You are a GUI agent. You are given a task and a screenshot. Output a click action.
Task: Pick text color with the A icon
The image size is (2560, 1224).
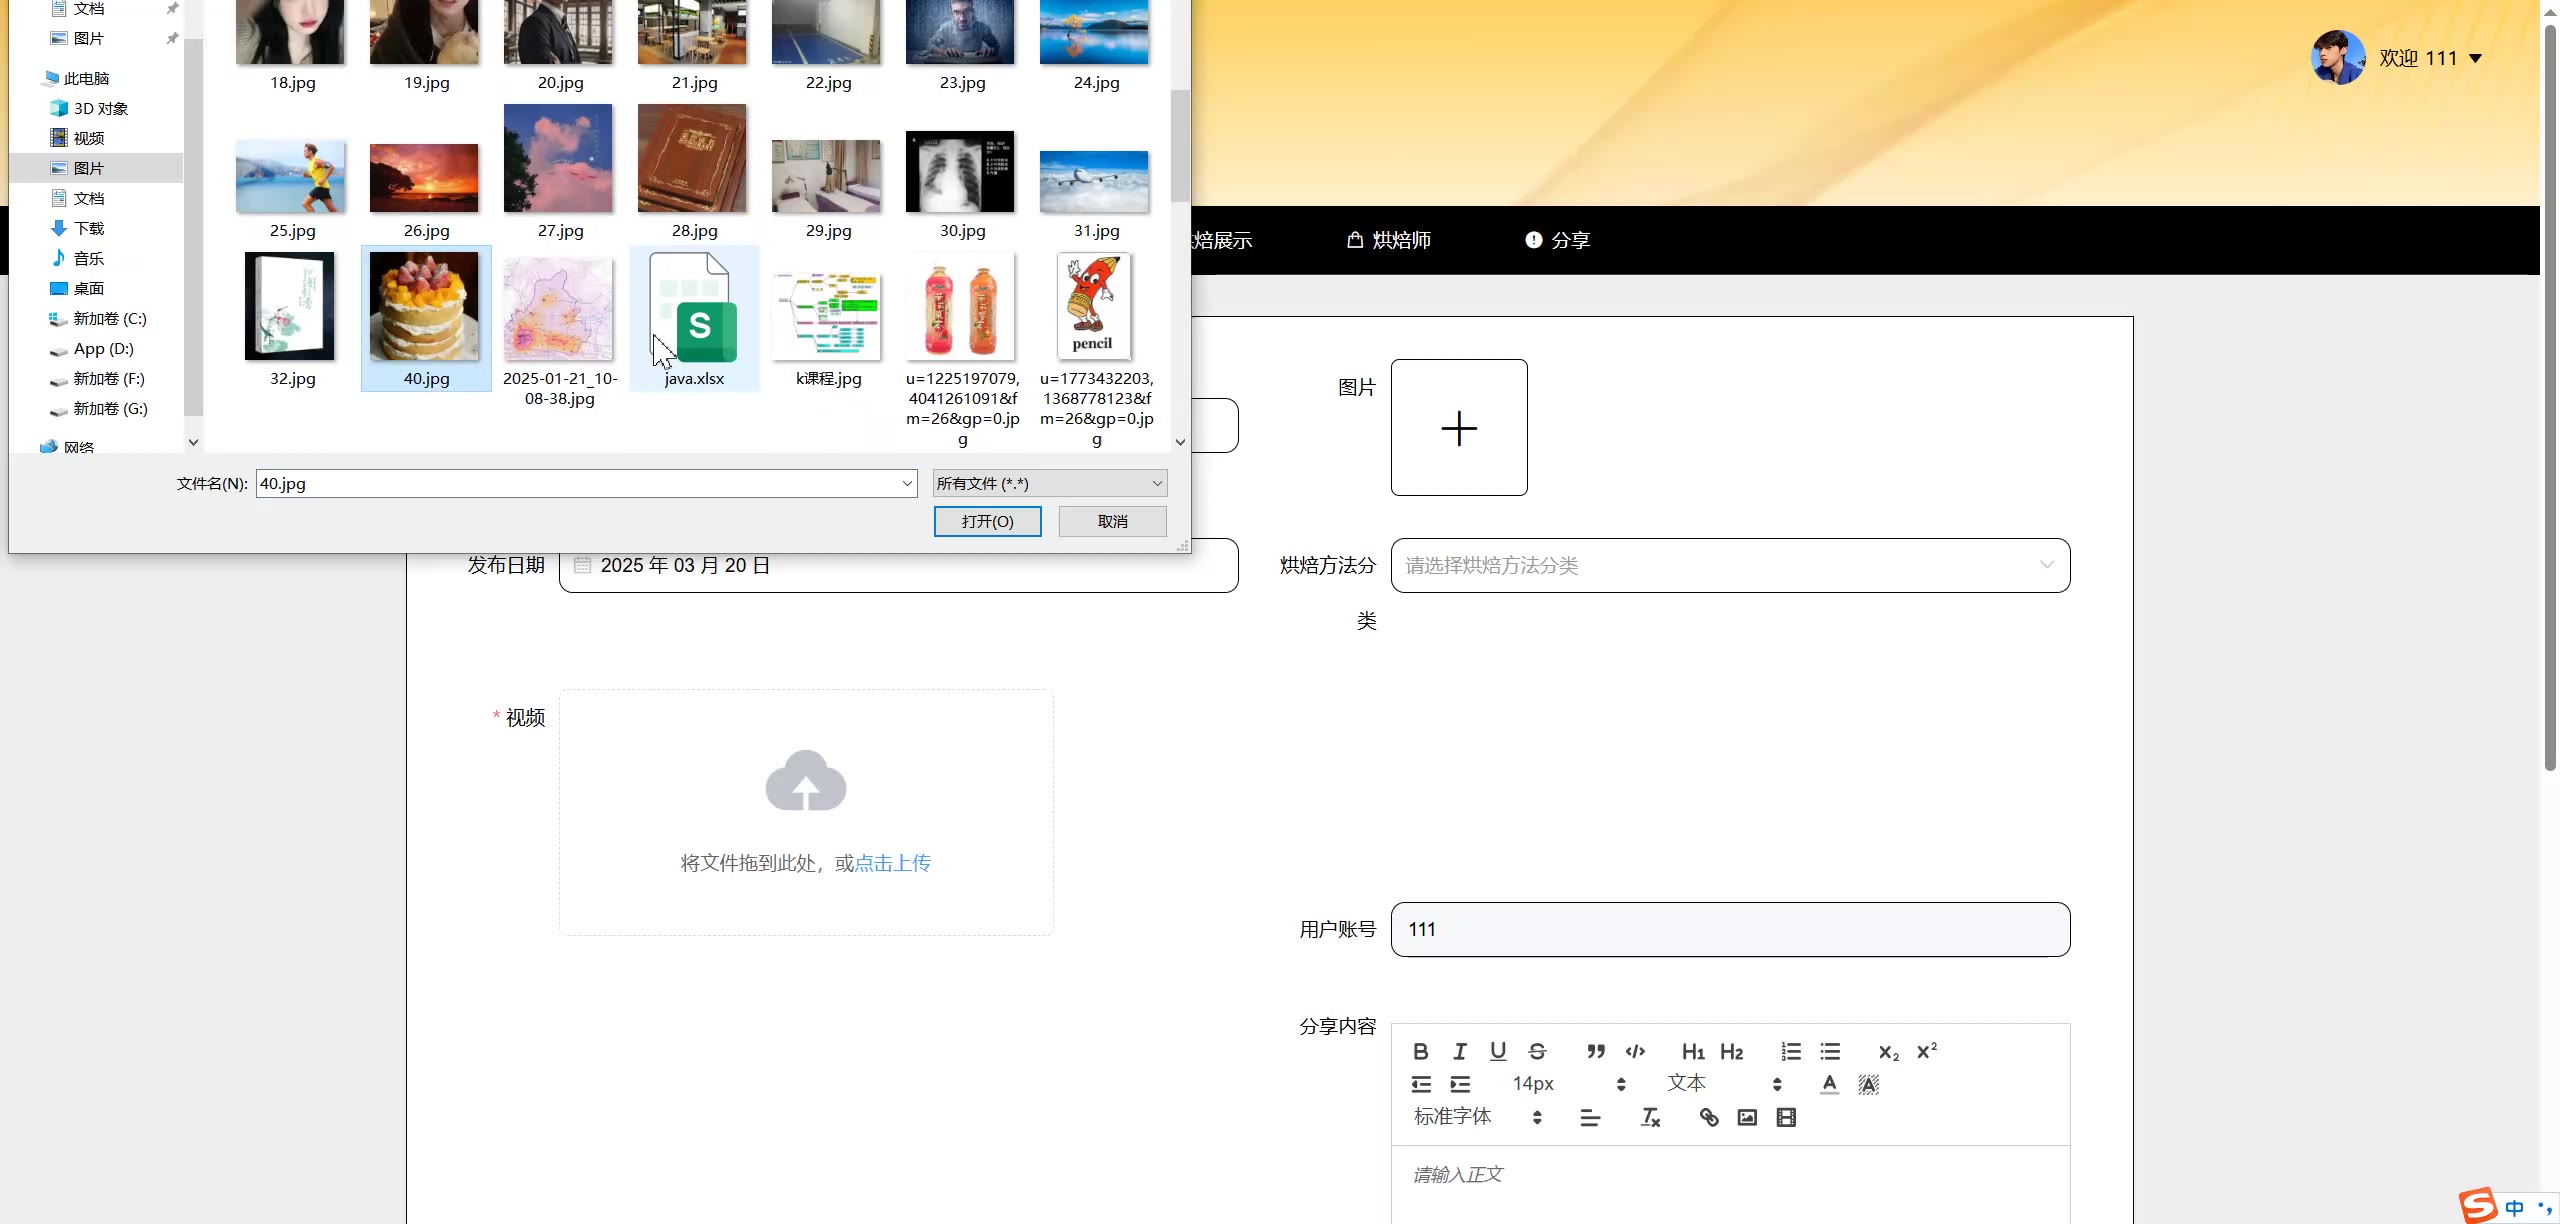pyautogui.click(x=1829, y=1084)
